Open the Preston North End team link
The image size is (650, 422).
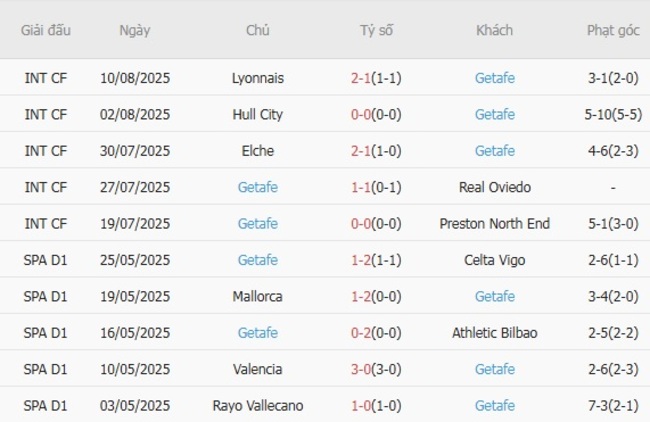[494, 224]
